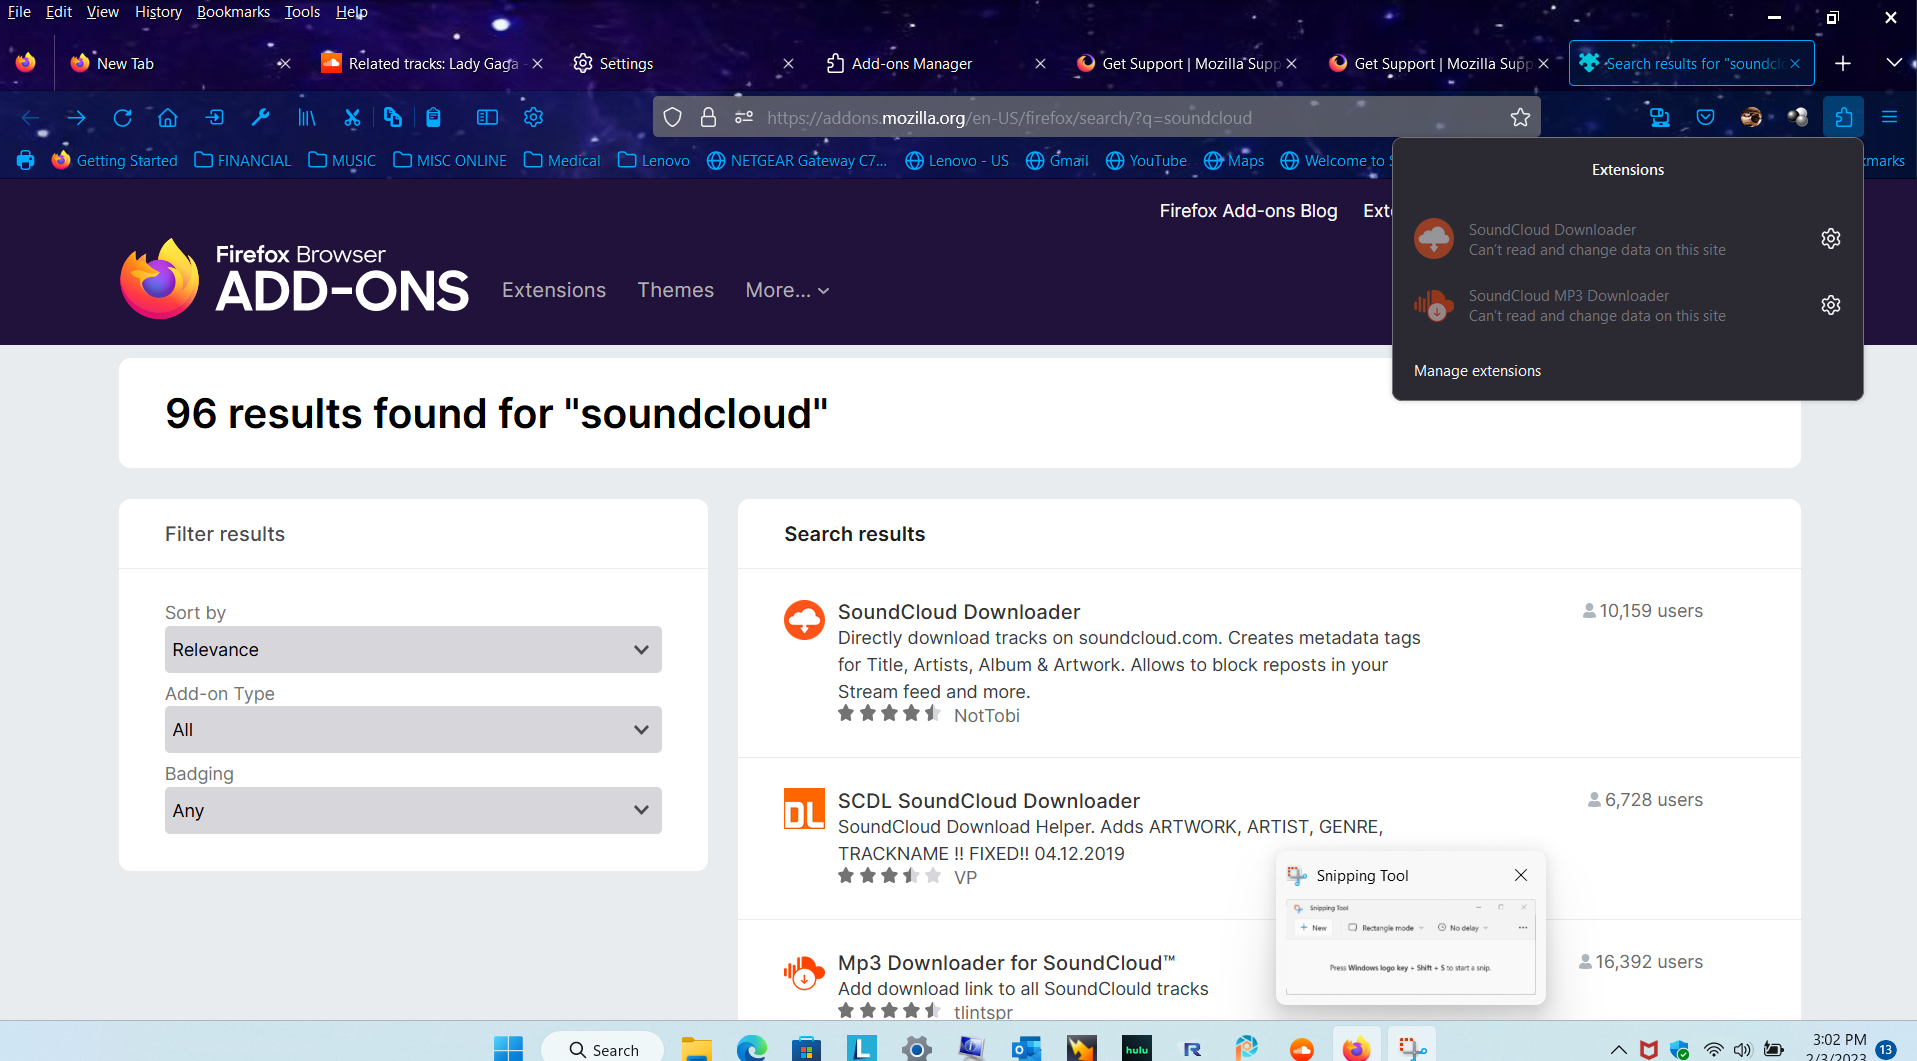
Task: Open Mp3 Downloader for SoundCloud result
Action: pyautogui.click(x=1006, y=963)
